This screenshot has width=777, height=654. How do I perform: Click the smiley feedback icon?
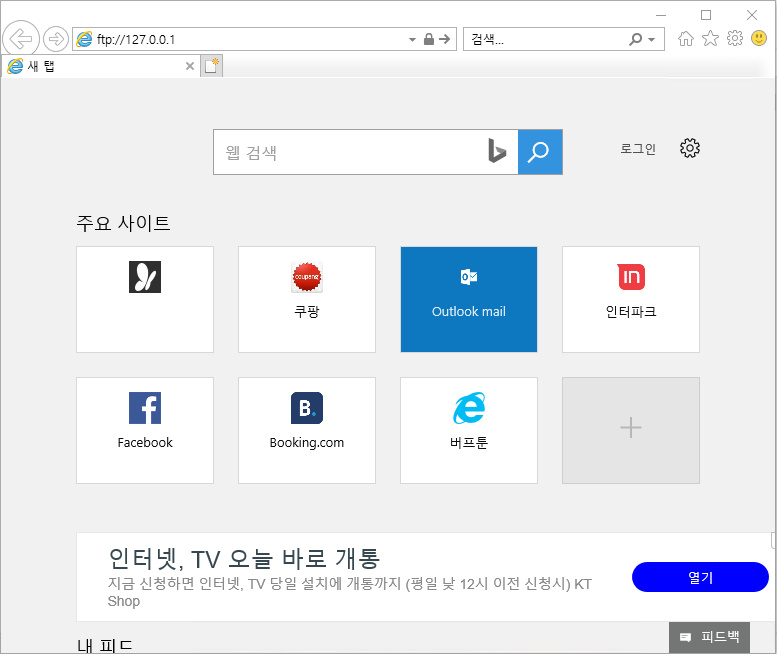tap(759, 38)
